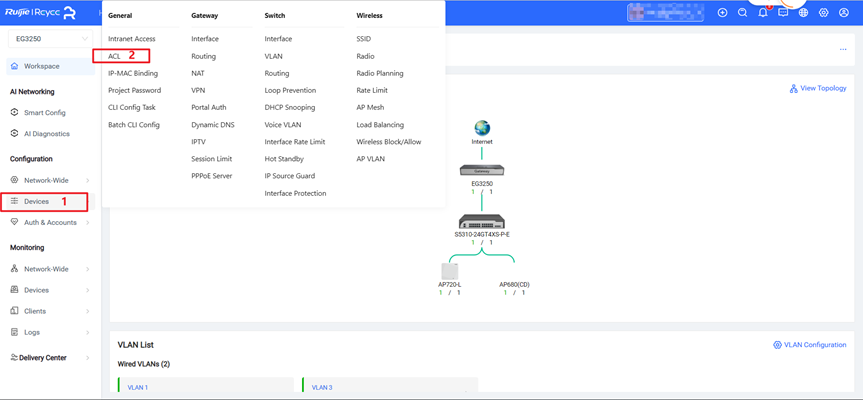Open IP Source Guard under Switch
The width and height of the screenshot is (863, 400).
(x=290, y=176)
